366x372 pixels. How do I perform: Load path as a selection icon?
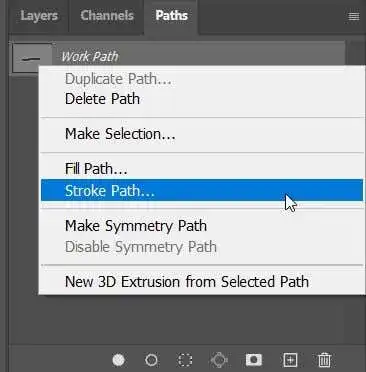pyautogui.click(x=185, y=360)
